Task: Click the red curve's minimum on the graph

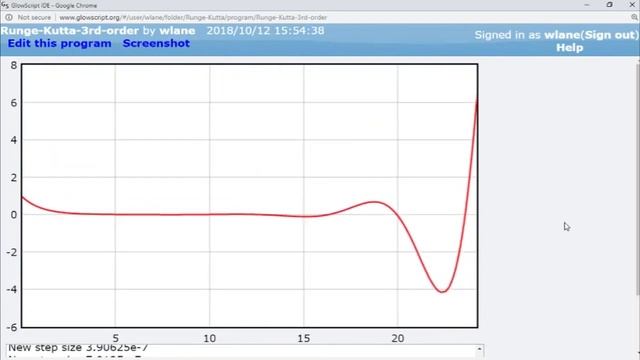Action: [x=442, y=291]
